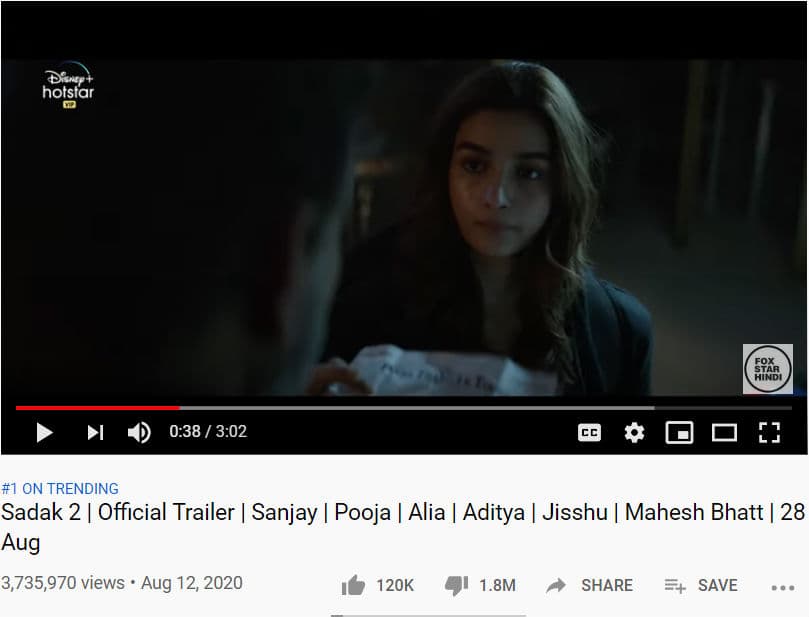Click the SAVE label text
Screen dimensions: 809x617
[x=718, y=585]
